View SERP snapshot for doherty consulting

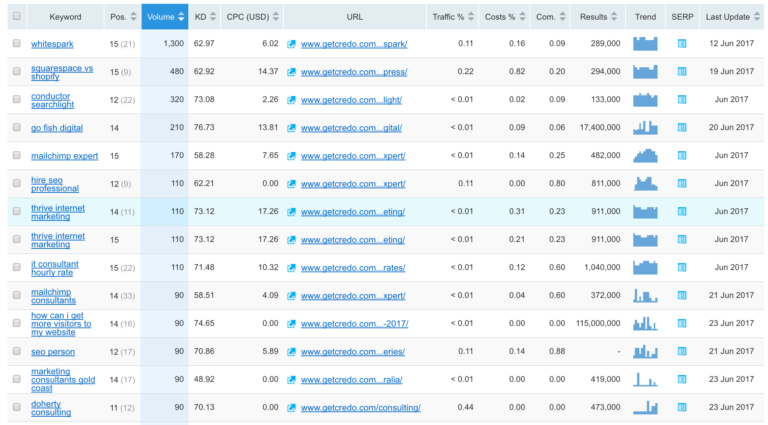[x=682, y=407]
